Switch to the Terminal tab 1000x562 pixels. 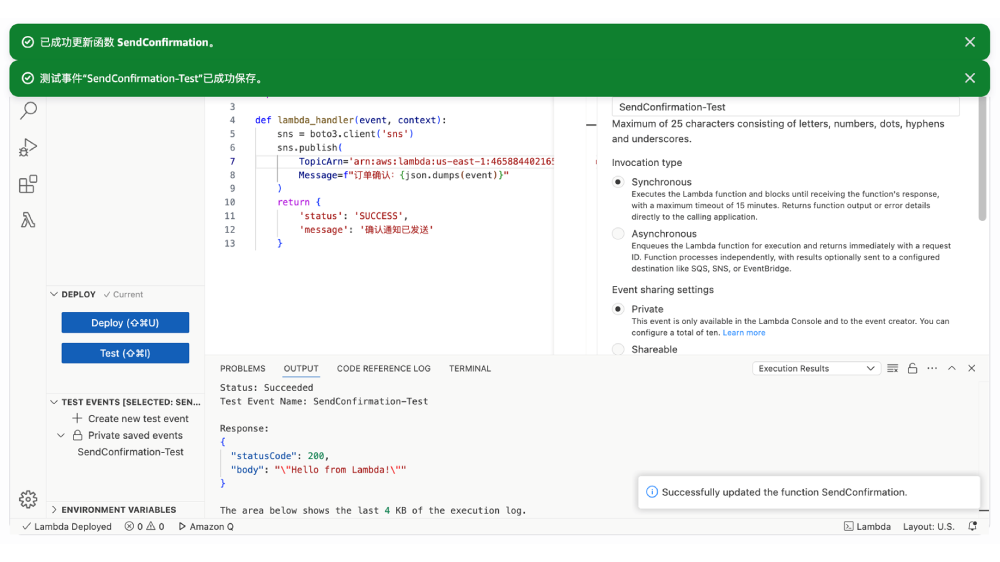[469, 369]
